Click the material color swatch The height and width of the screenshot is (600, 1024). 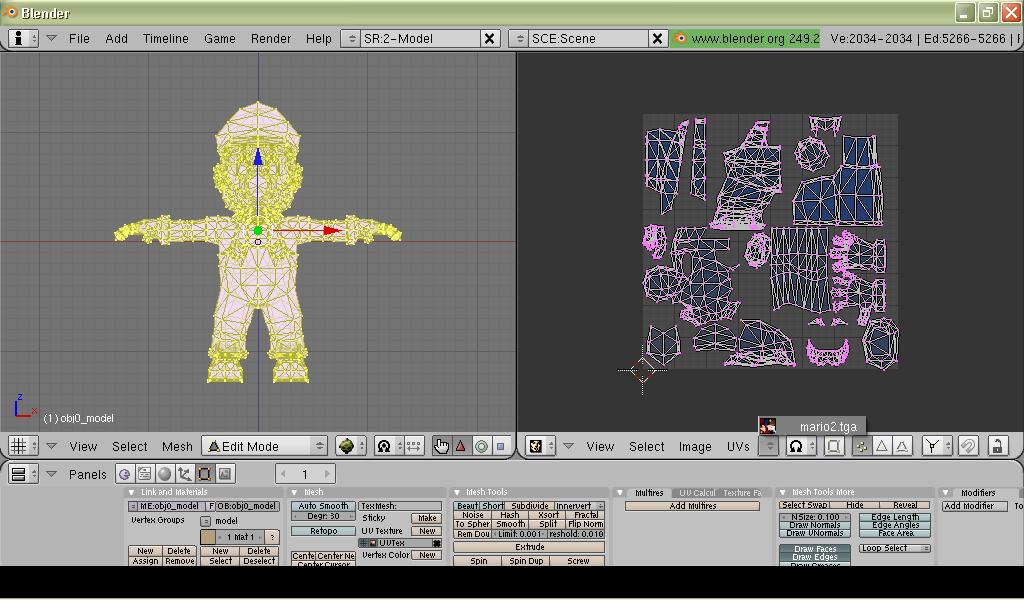coord(208,537)
